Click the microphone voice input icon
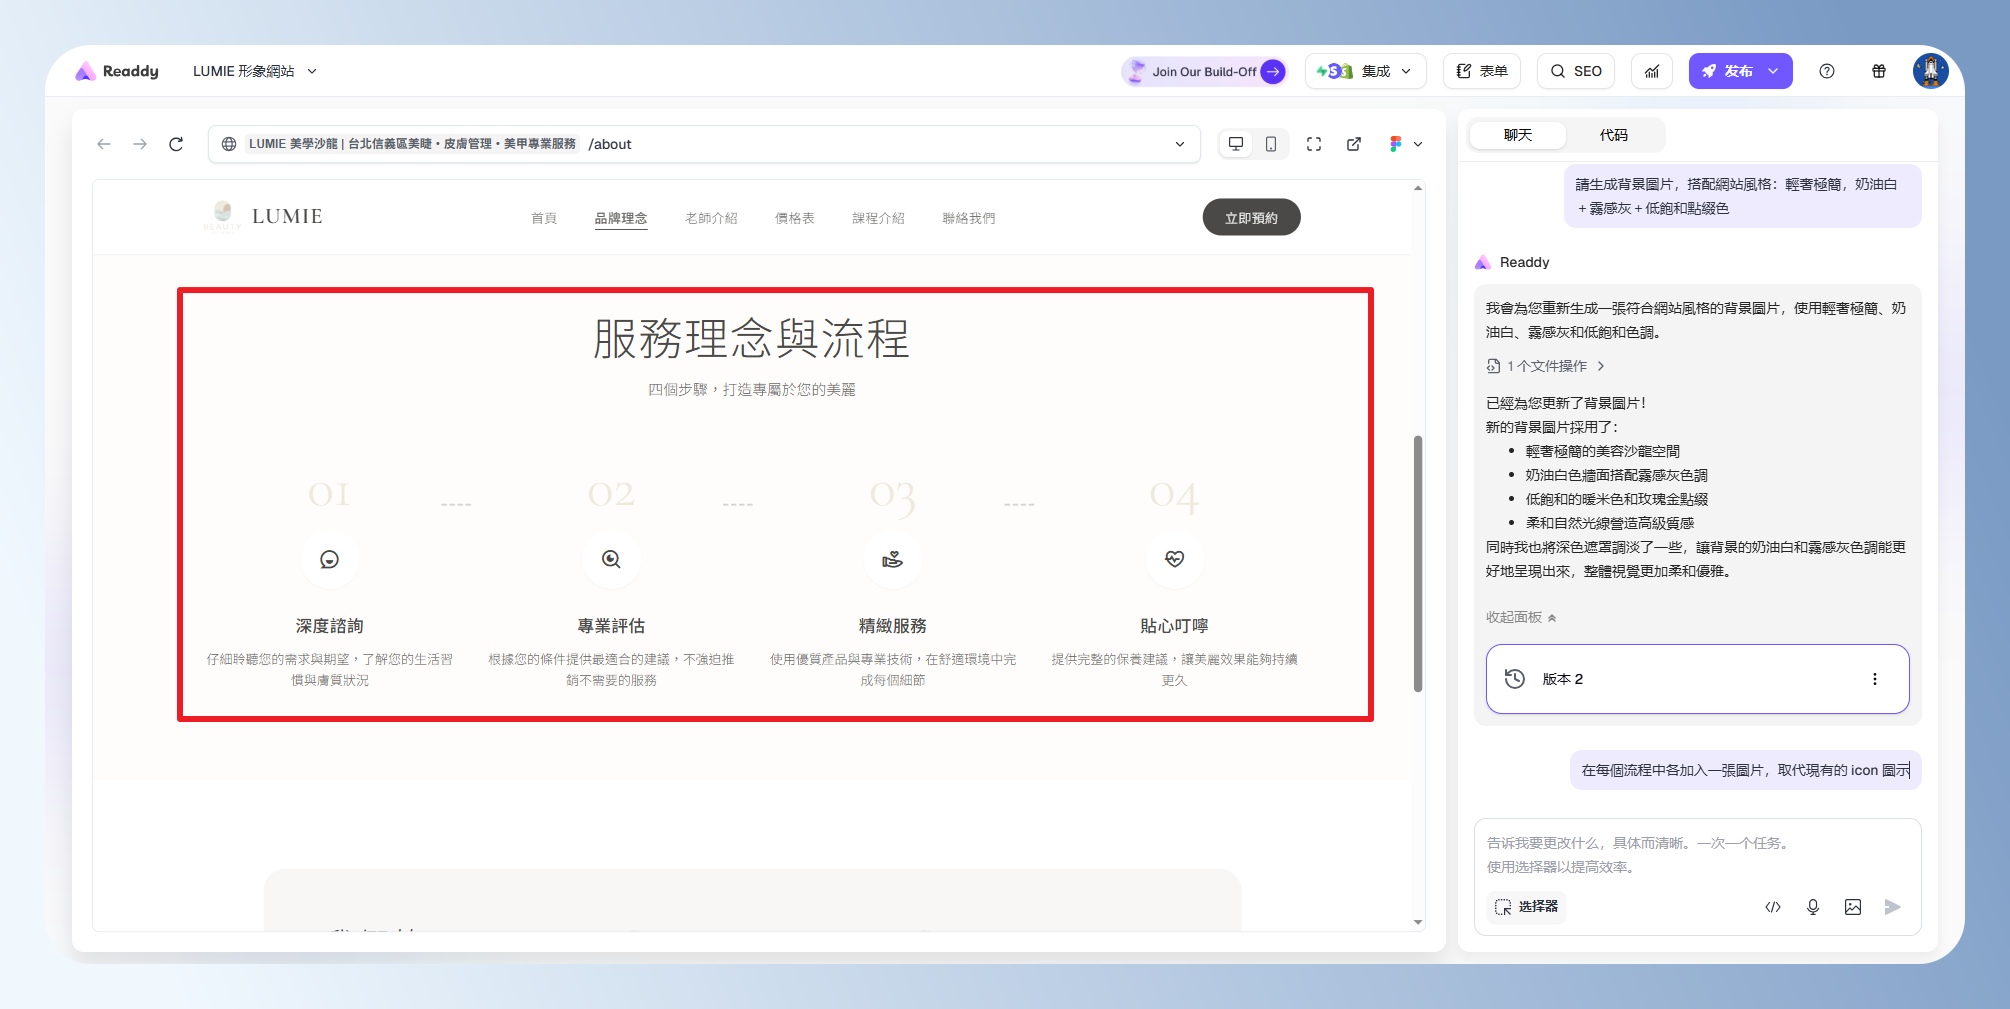Viewport: 2010px width, 1009px height. (1813, 907)
